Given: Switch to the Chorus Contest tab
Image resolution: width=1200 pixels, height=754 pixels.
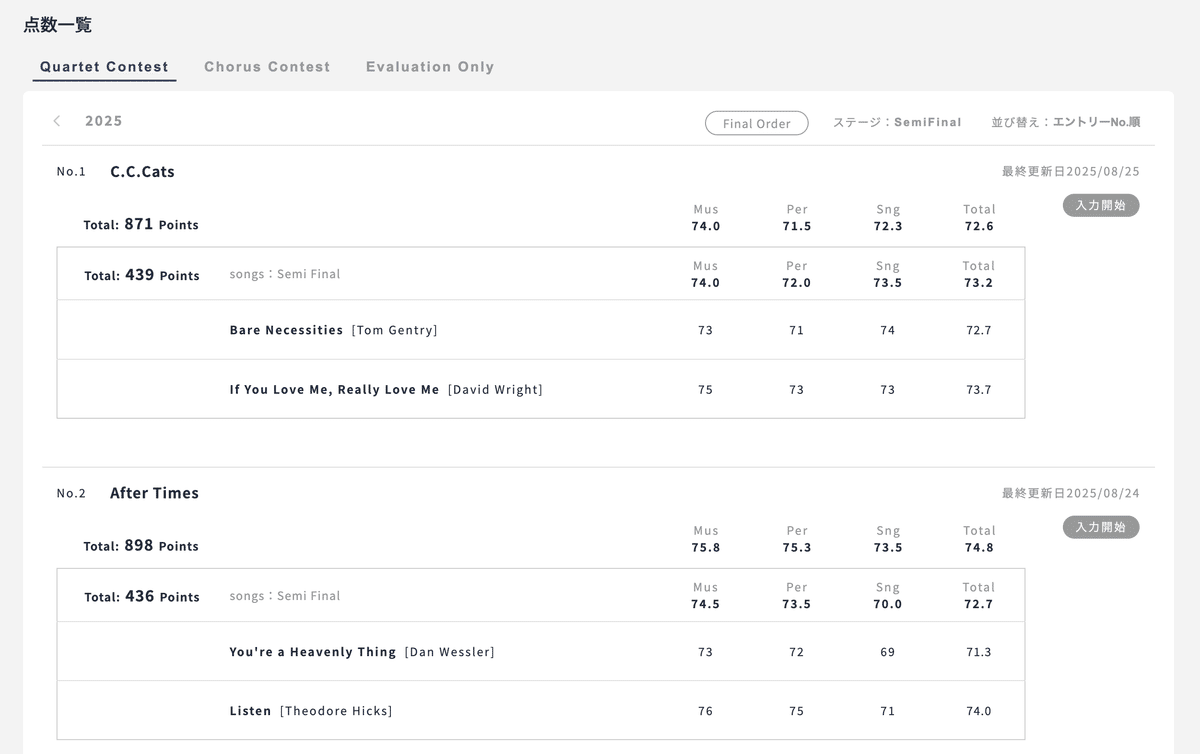Looking at the screenshot, I should [x=267, y=67].
